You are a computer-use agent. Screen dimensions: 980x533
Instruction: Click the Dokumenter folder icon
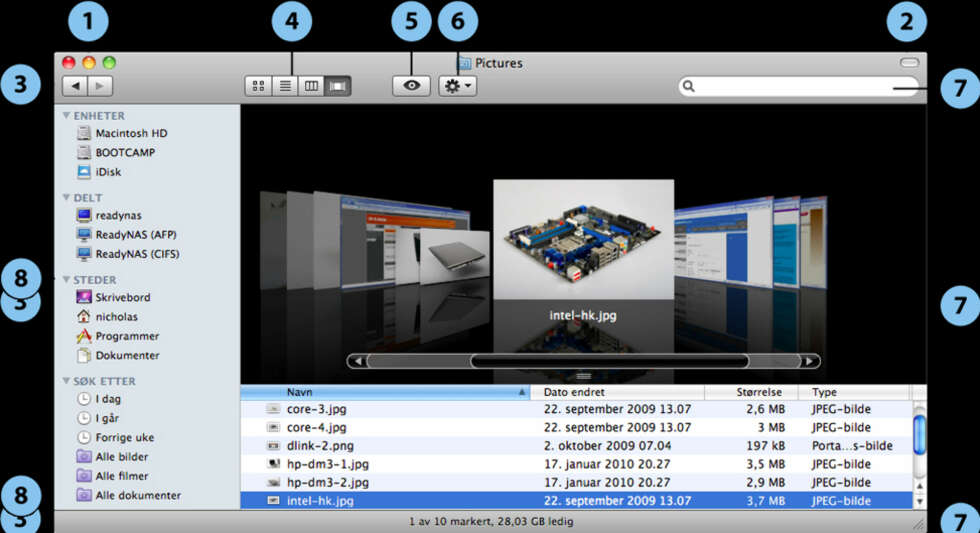[84, 356]
